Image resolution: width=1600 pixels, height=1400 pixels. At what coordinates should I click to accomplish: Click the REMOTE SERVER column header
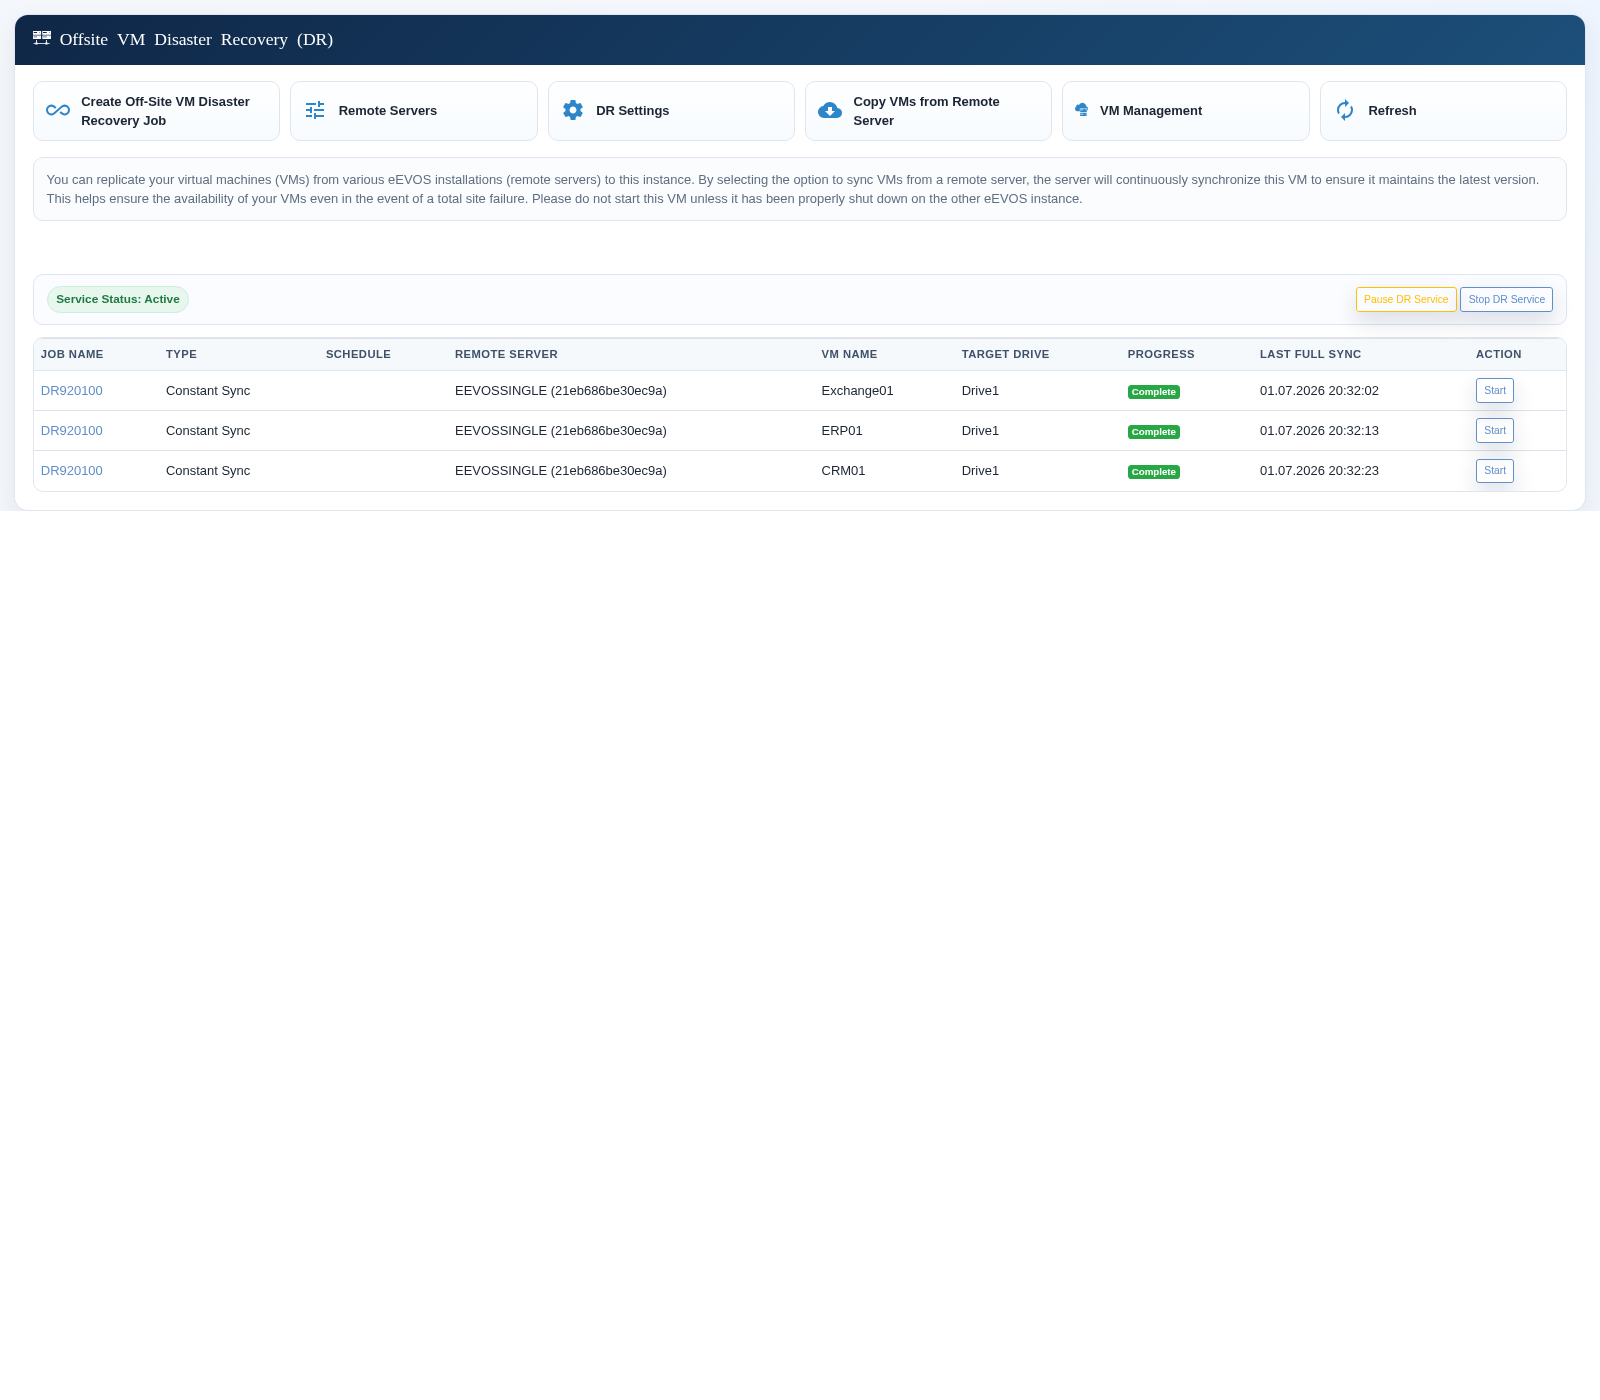[x=506, y=355]
